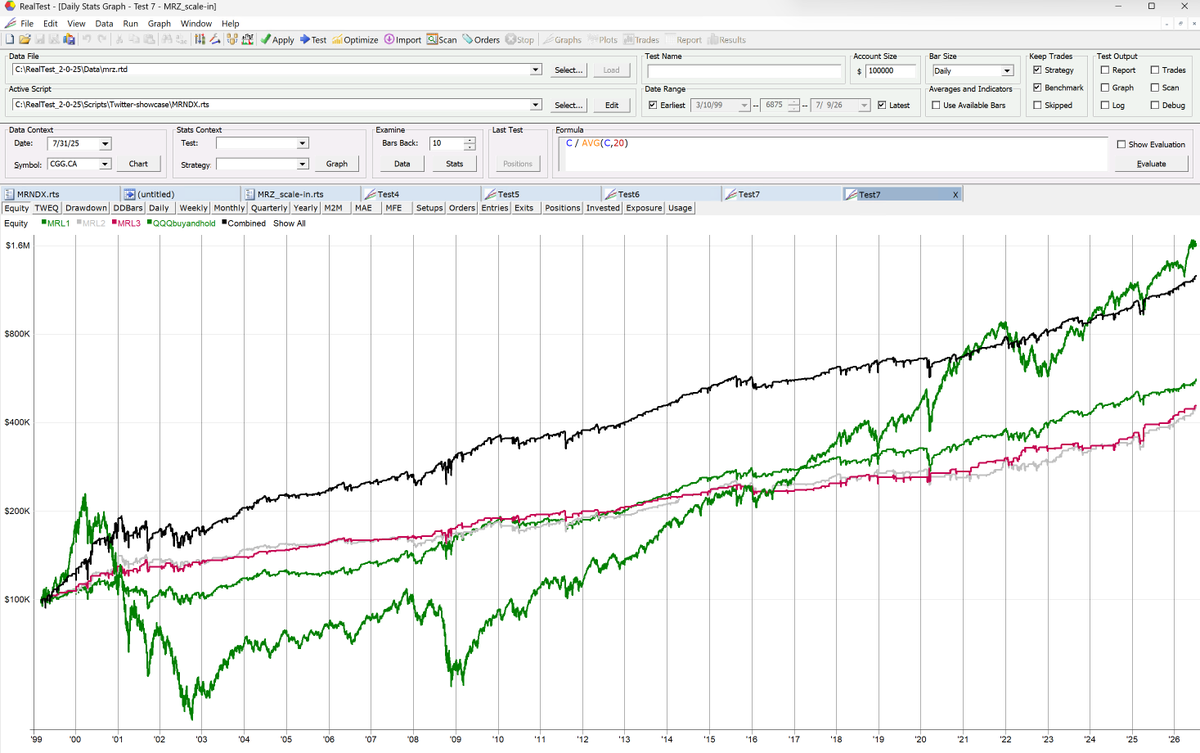Click the MRL1 green legend swatch
Viewport: 1200px width, 753px height.
point(43,223)
